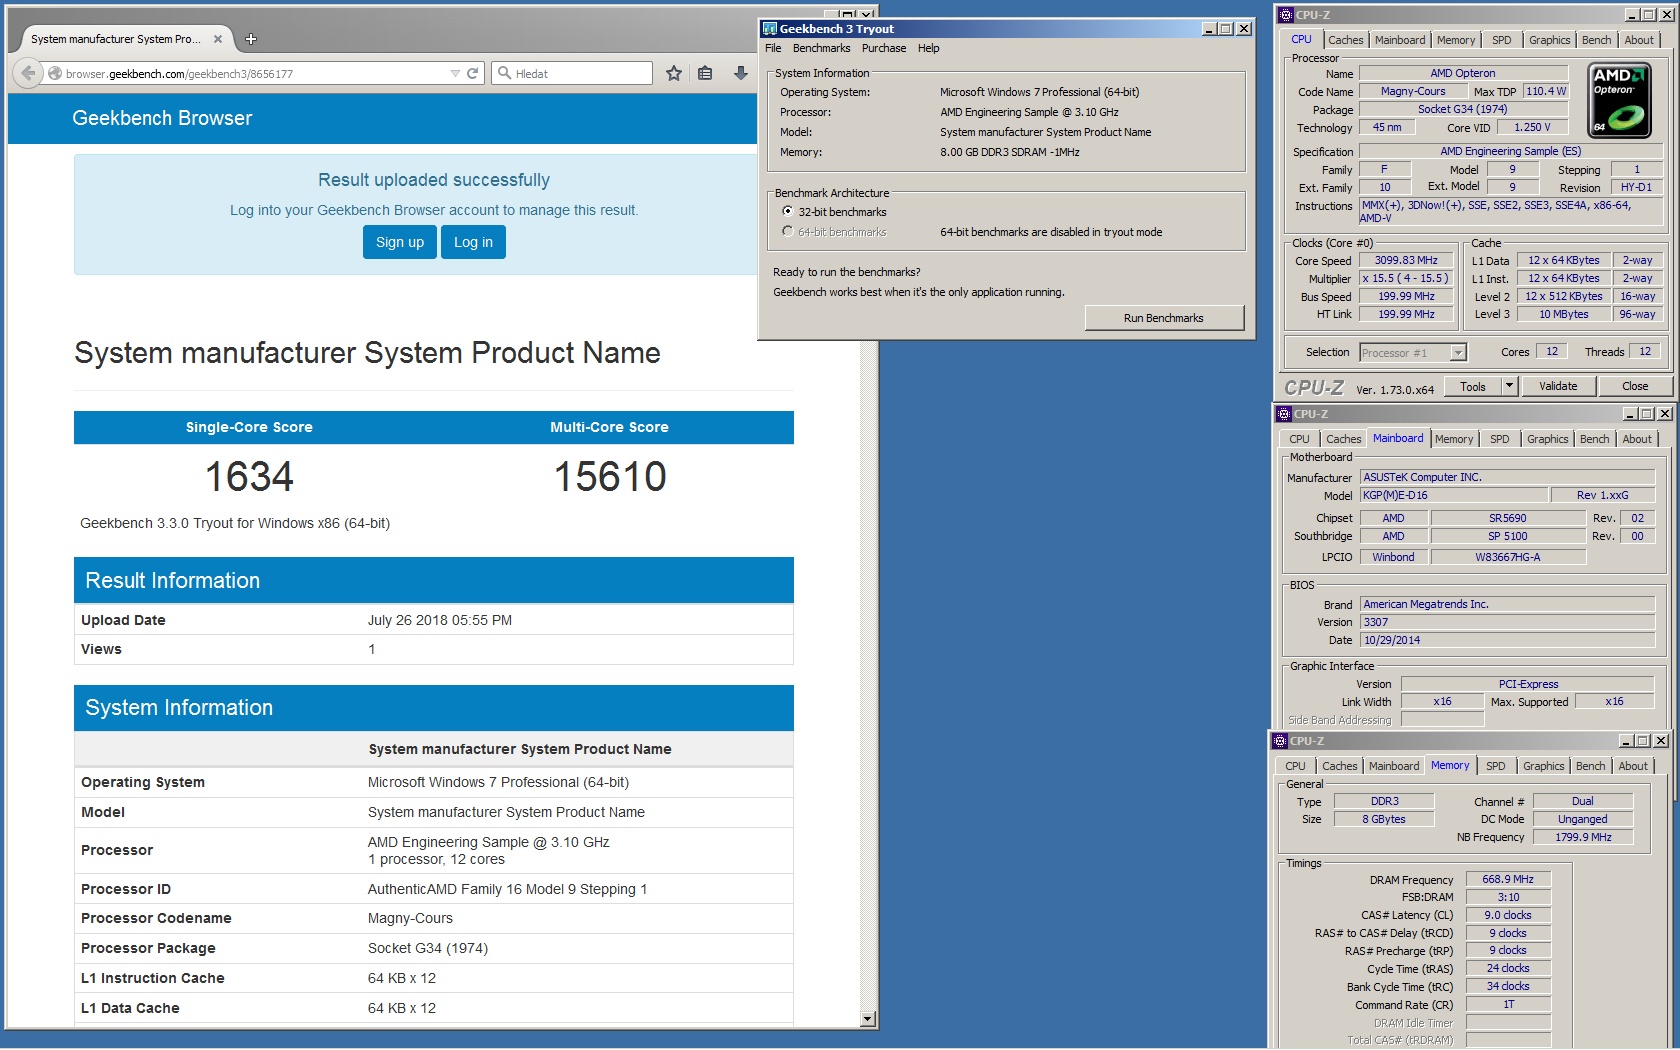Select 32-bit benchmarks radio button

coord(788,212)
